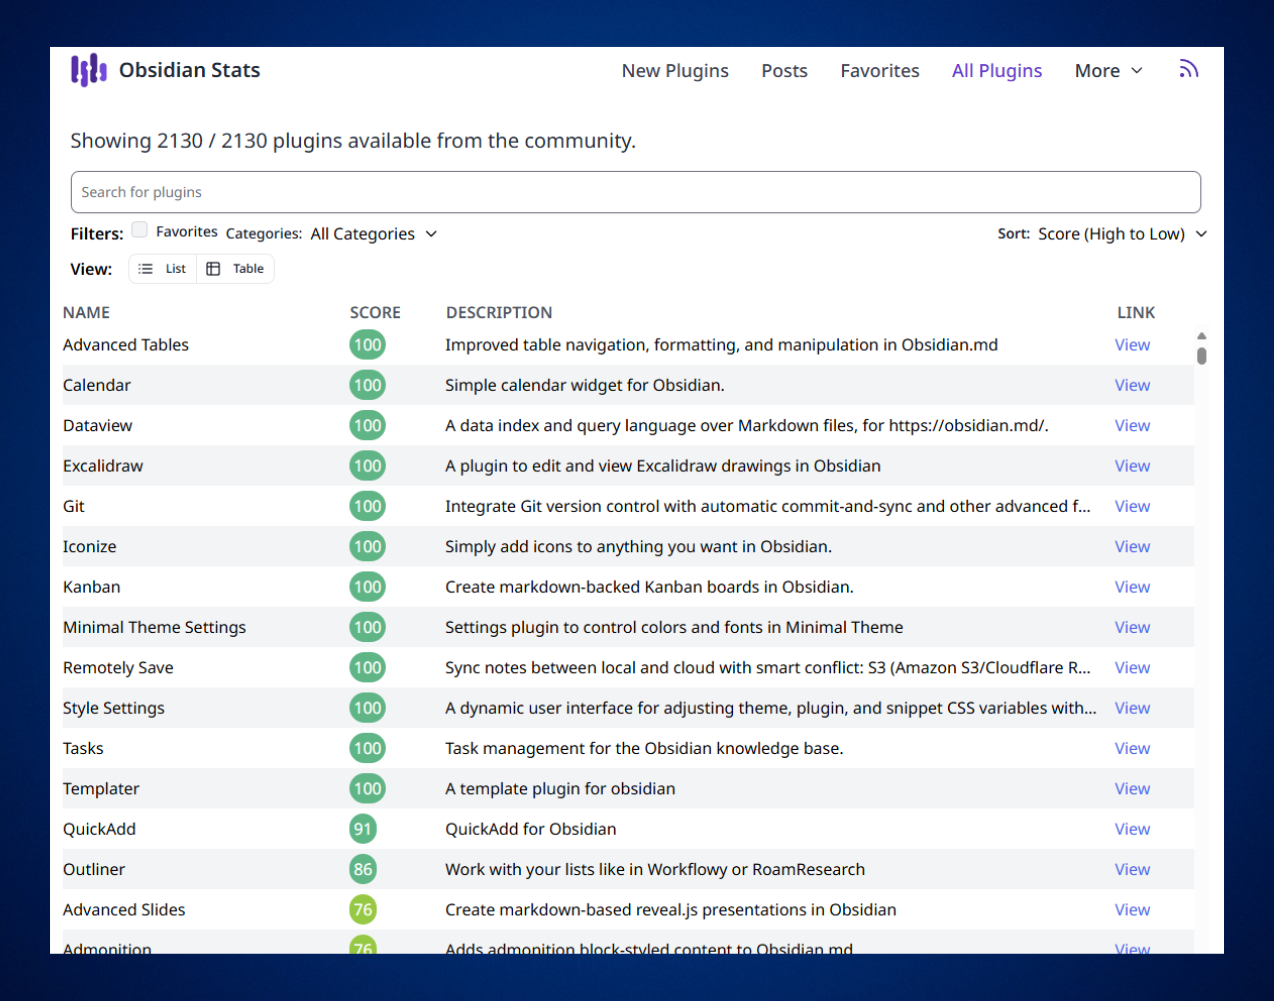This screenshot has height=1001, width=1274.
Task: Open the Posts navigation item
Action: pyautogui.click(x=784, y=71)
